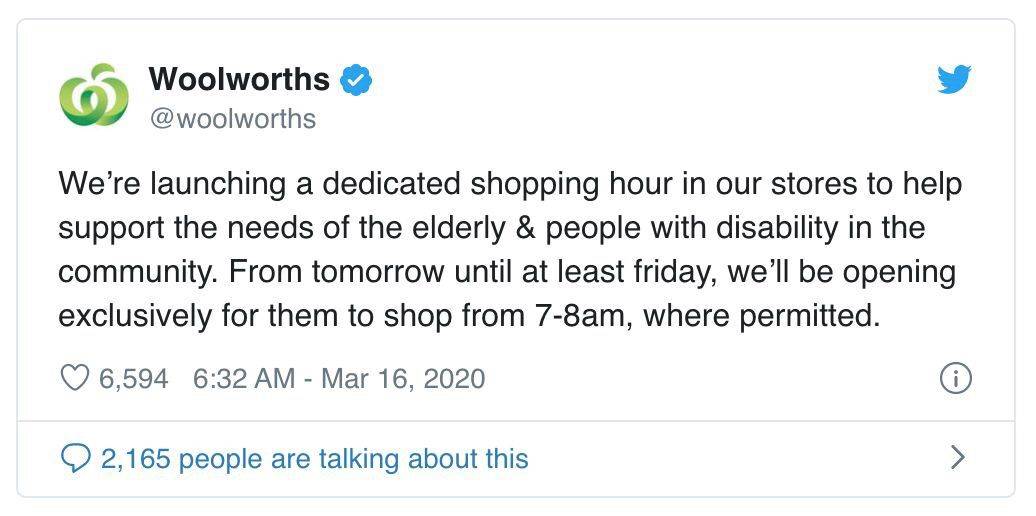The height and width of the screenshot is (516, 1036).
Task: Click the 6,594 likes count
Action: pos(134,379)
